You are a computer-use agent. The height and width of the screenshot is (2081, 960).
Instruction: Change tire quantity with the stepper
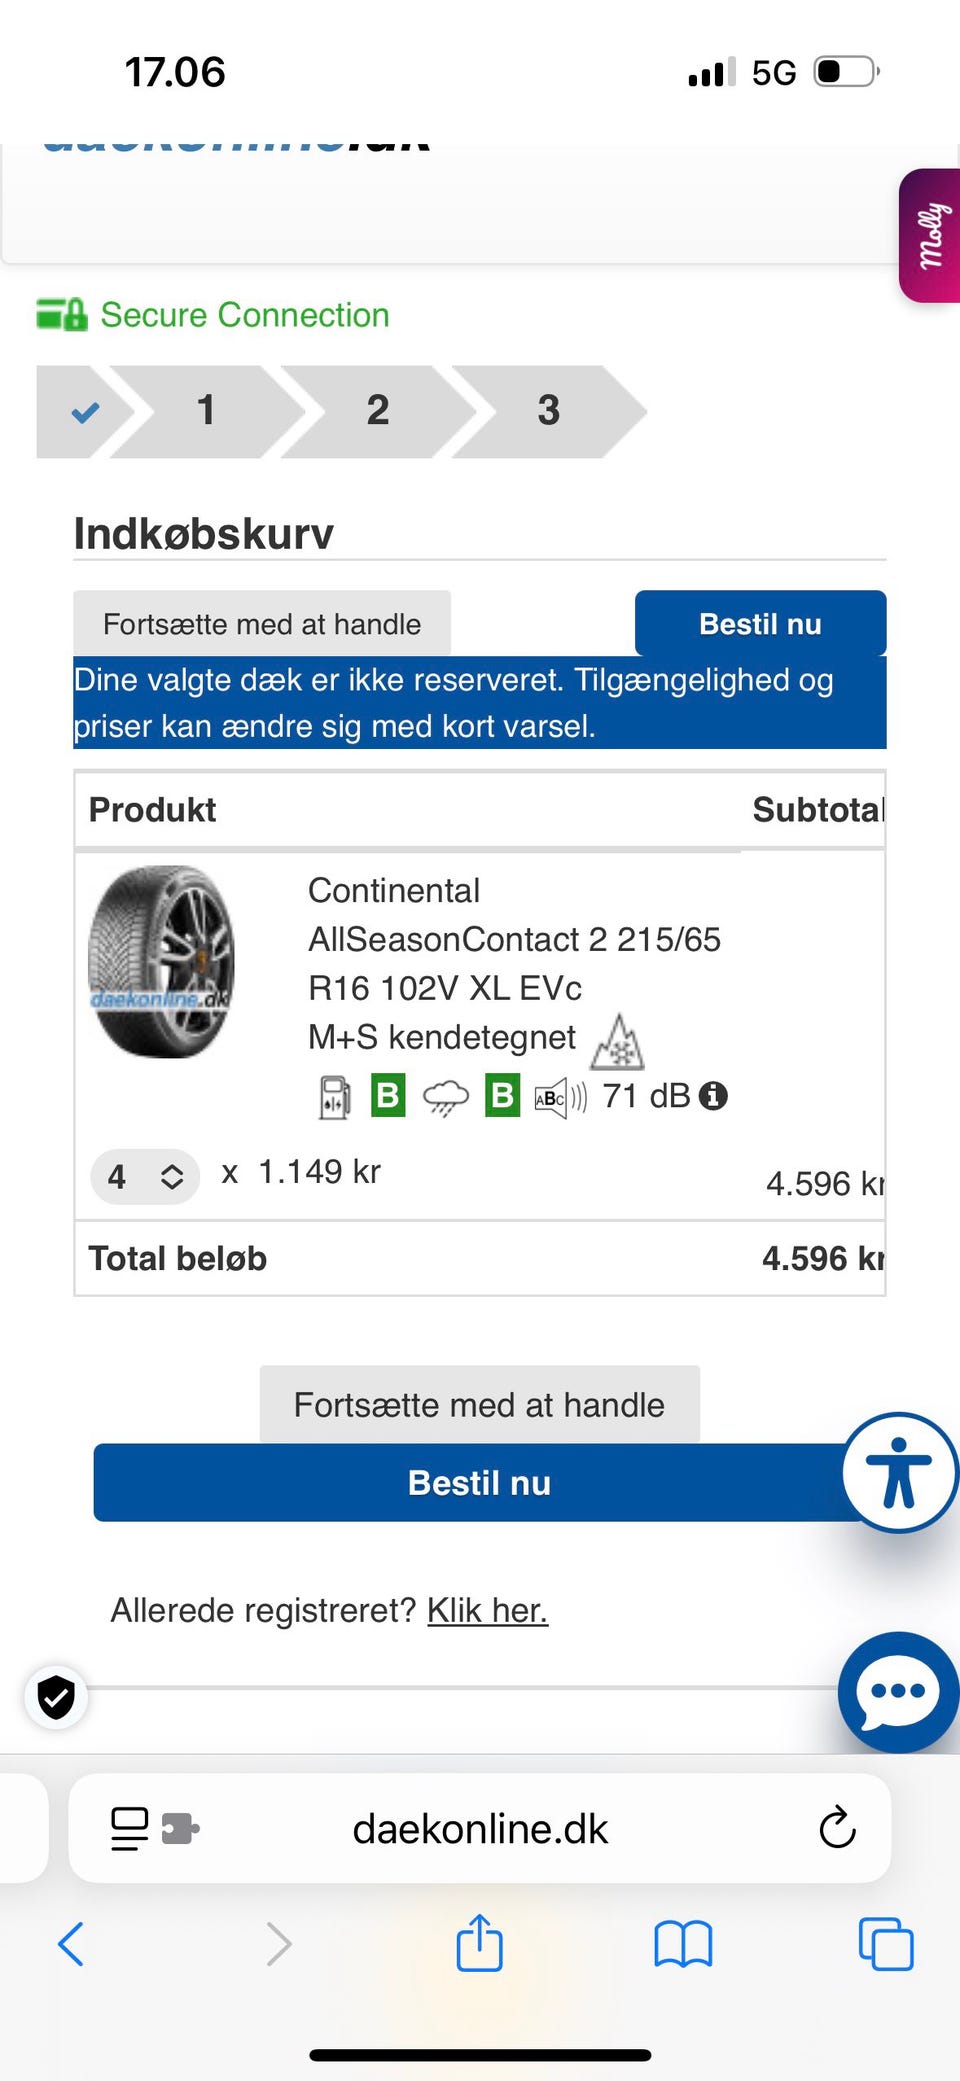point(145,1176)
